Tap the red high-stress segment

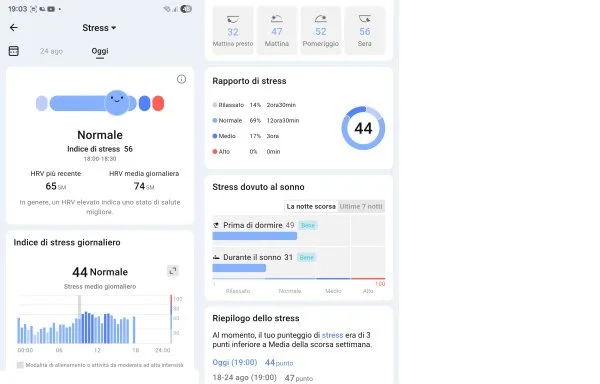pyautogui.click(x=158, y=103)
